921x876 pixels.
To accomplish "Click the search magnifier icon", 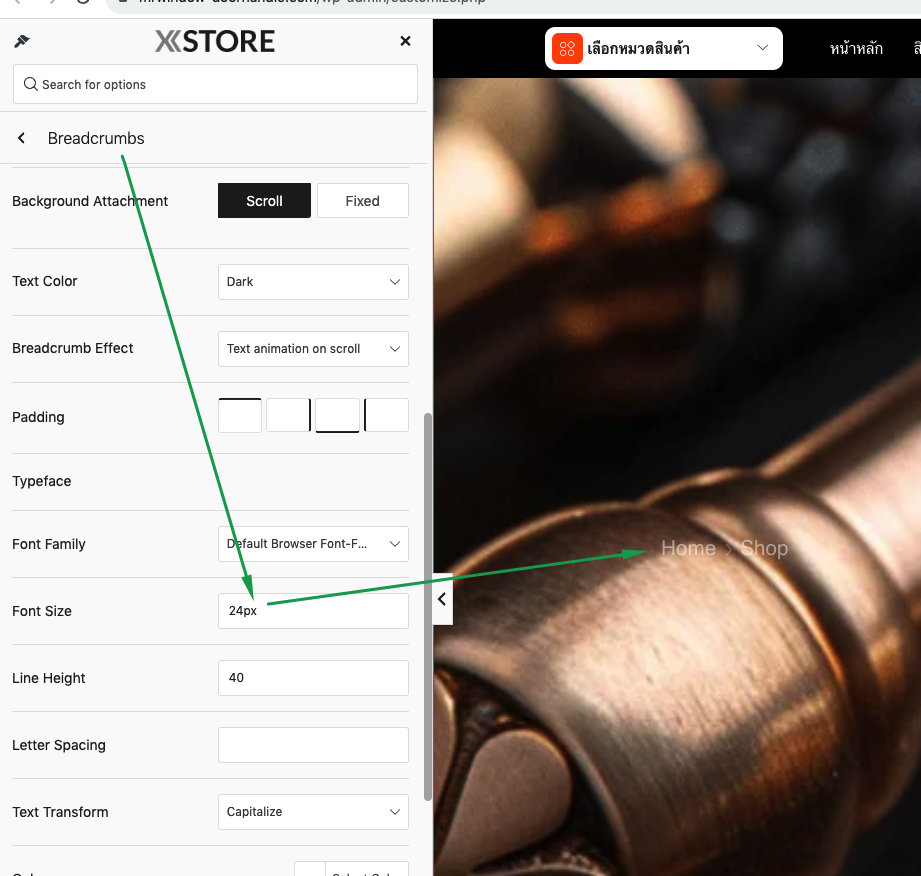I will click(x=31, y=84).
